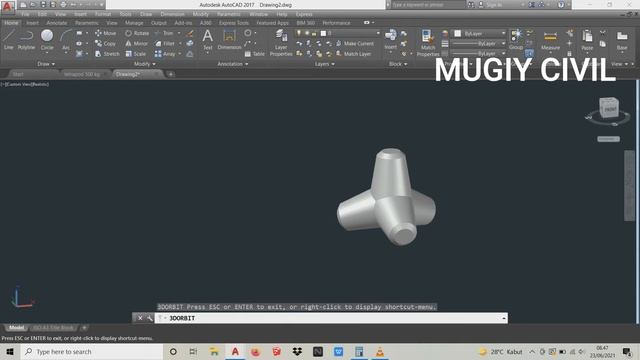
Task: Switch to the Drawing2 file tab
Action: tap(128, 74)
